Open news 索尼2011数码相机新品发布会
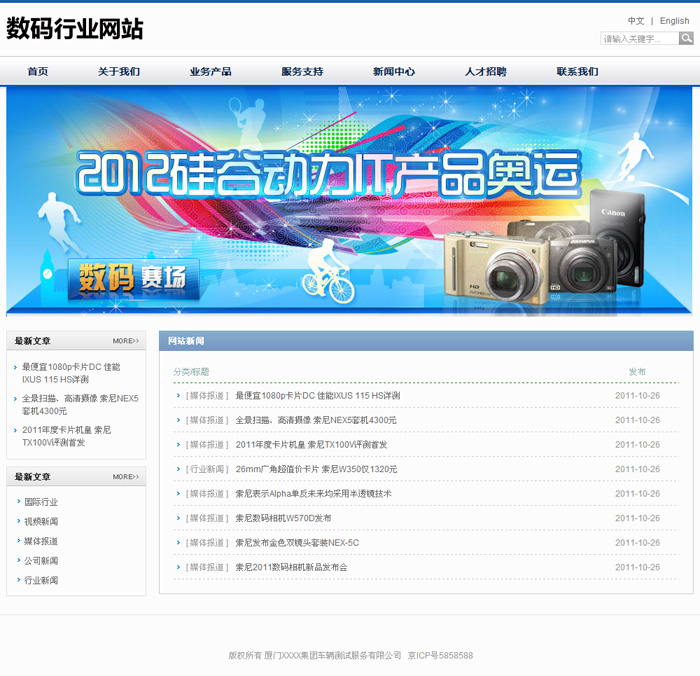Image resolution: width=700 pixels, height=676 pixels. click(x=291, y=568)
